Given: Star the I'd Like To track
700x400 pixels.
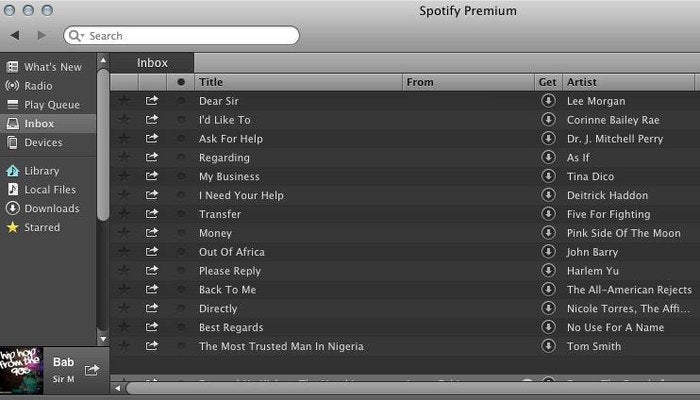Looking at the screenshot, I should (124, 120).
